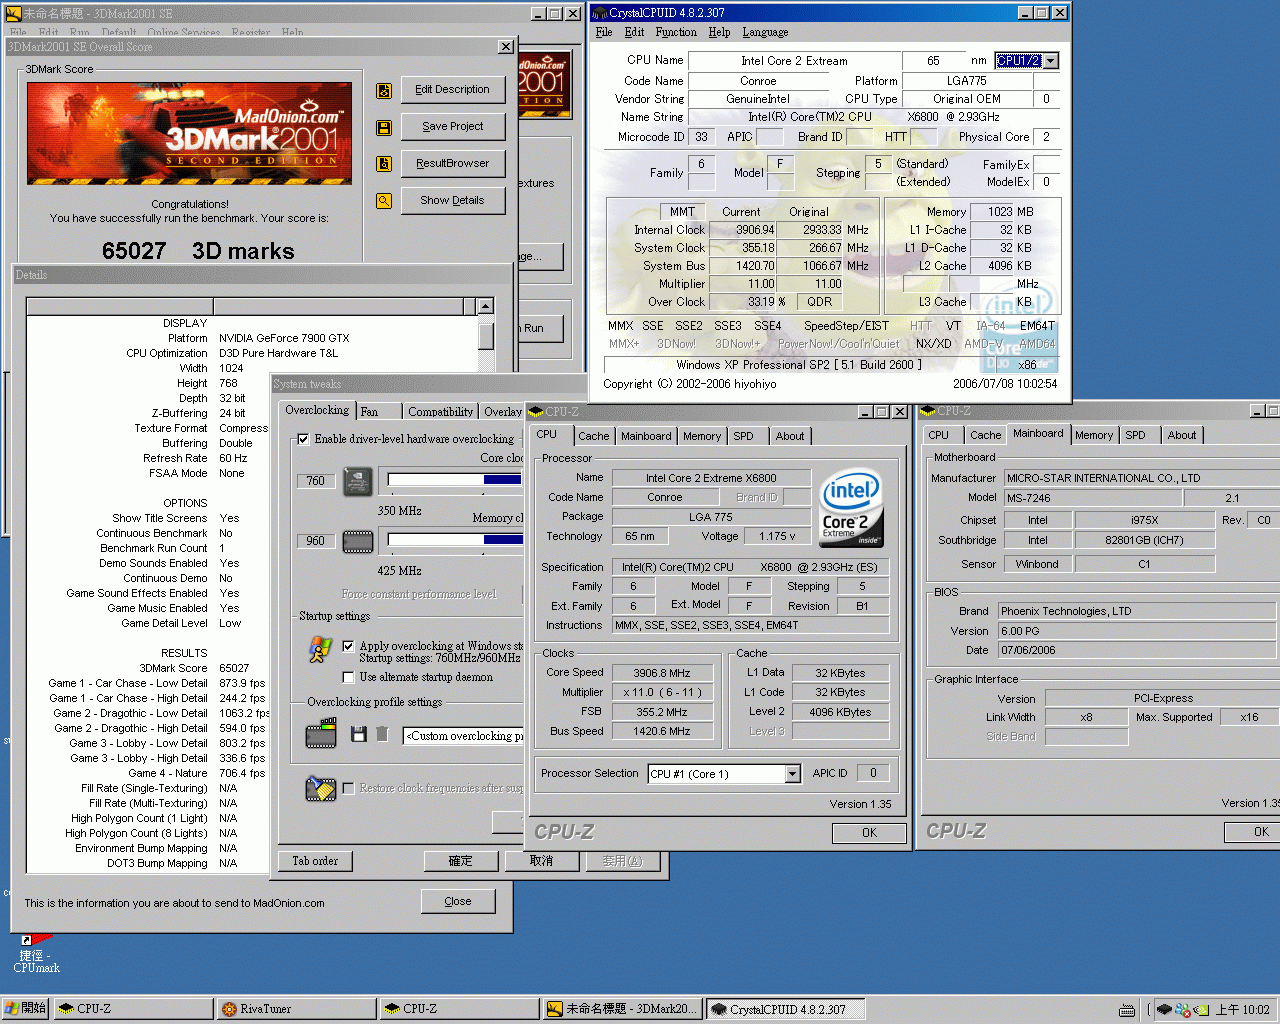Click the Edit Description button

click(453, 90)
